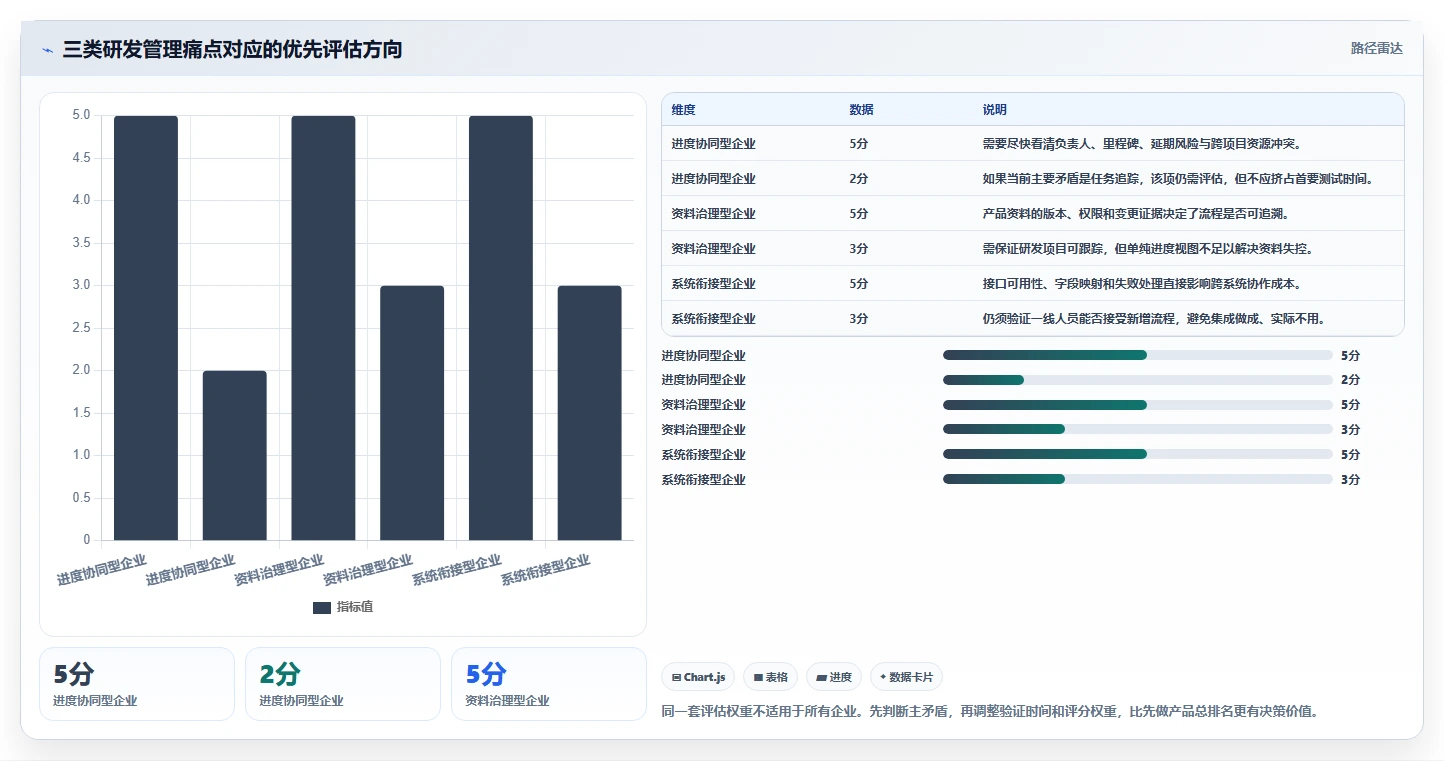
Task: Open the 路径雷达 link in the header
Action: 1377,48
